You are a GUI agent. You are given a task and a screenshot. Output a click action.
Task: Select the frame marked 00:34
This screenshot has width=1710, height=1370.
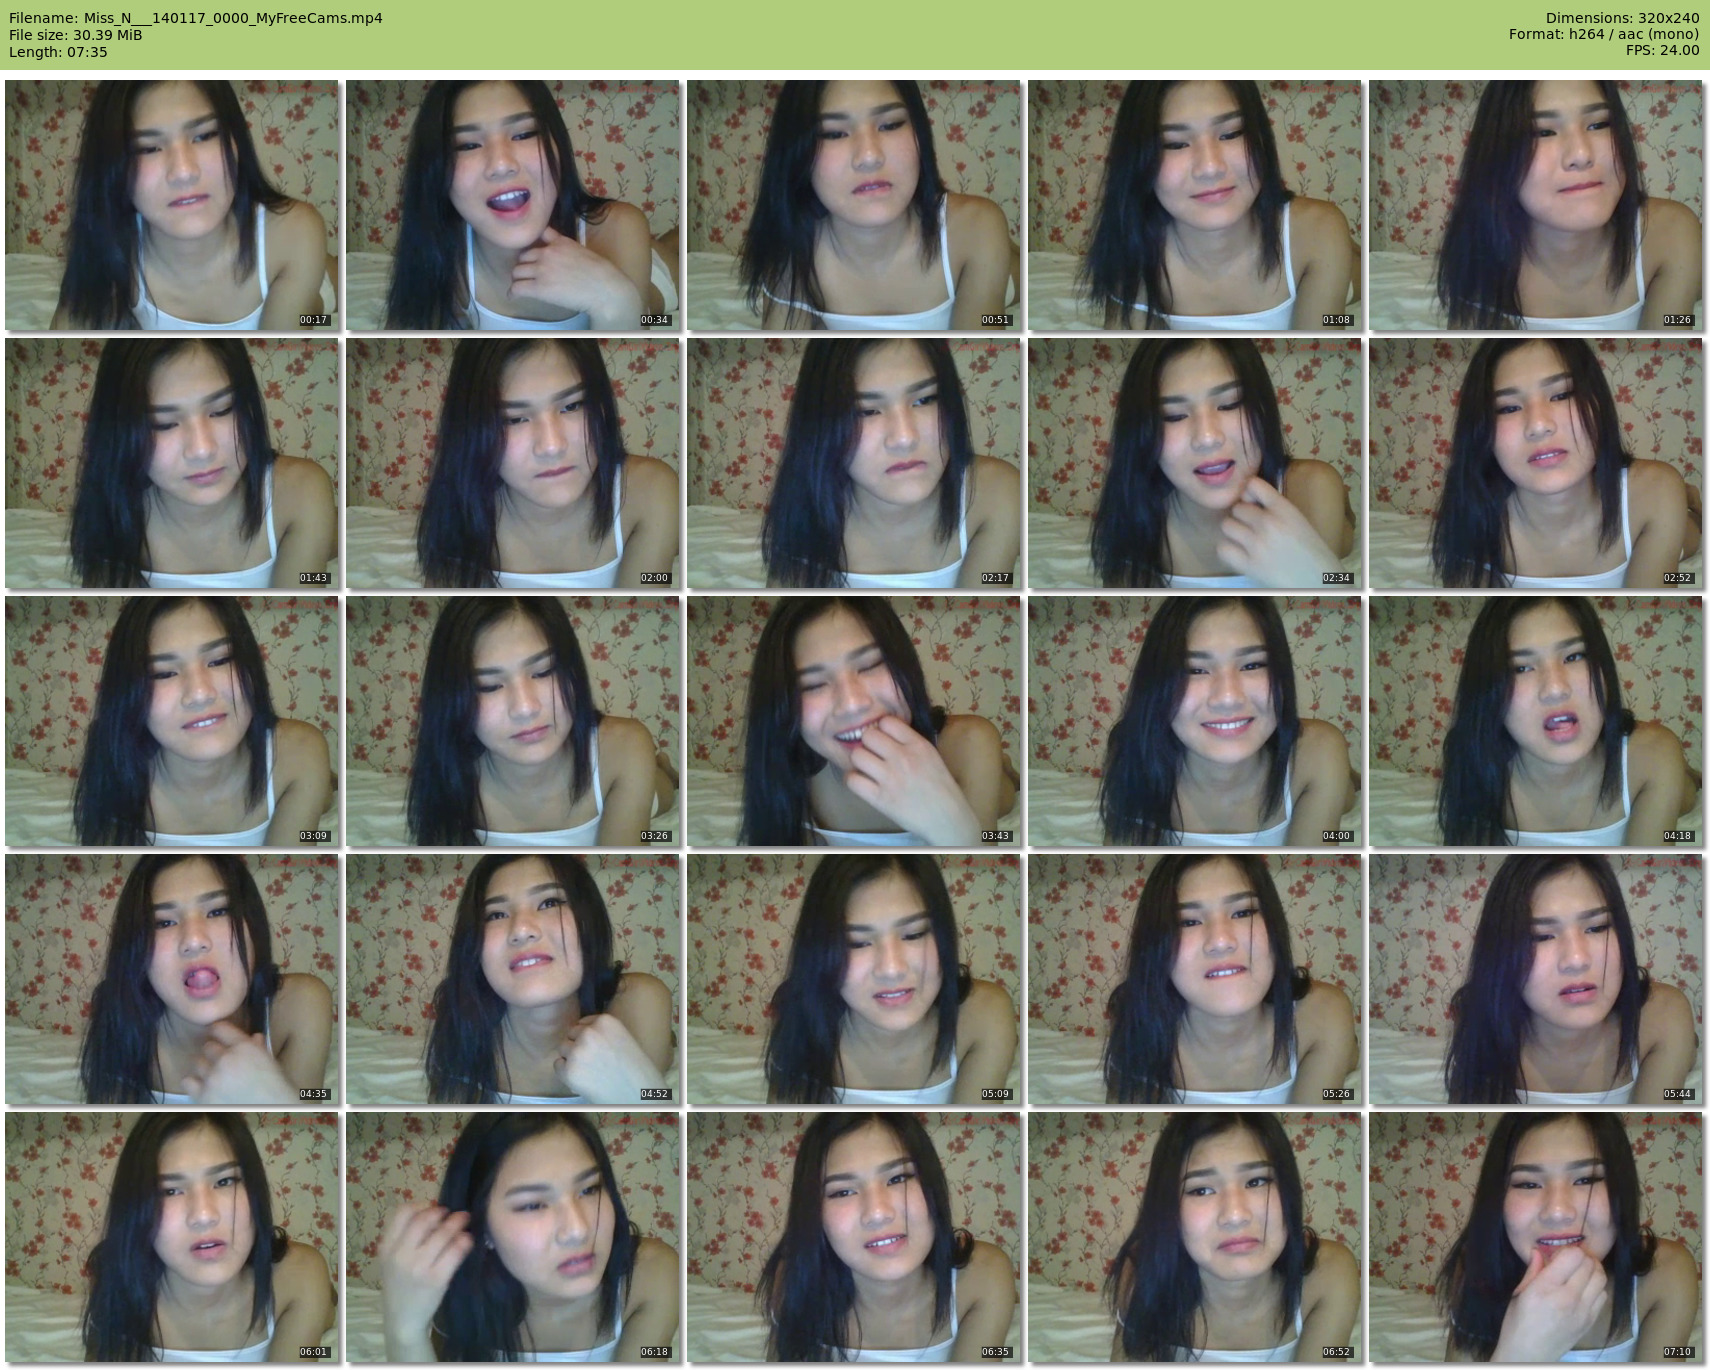pyautogui.click(x=512, y=205)
